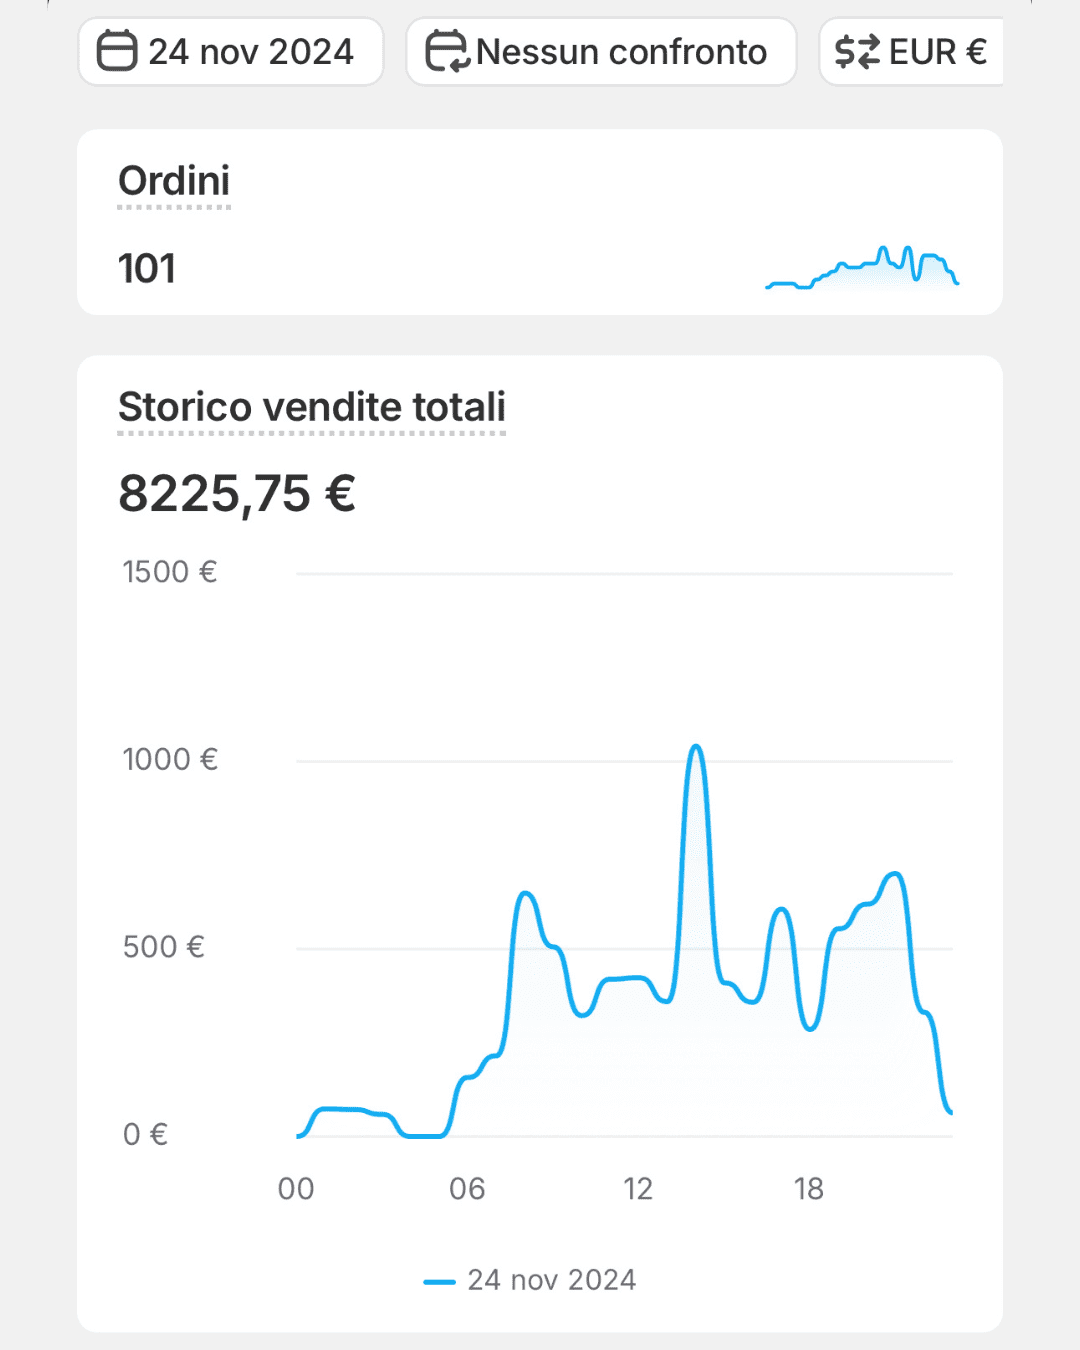Screen dimensions: 1080x1350
Task: Click the Ordini sparkline mini chart
Action: (862, 267)
